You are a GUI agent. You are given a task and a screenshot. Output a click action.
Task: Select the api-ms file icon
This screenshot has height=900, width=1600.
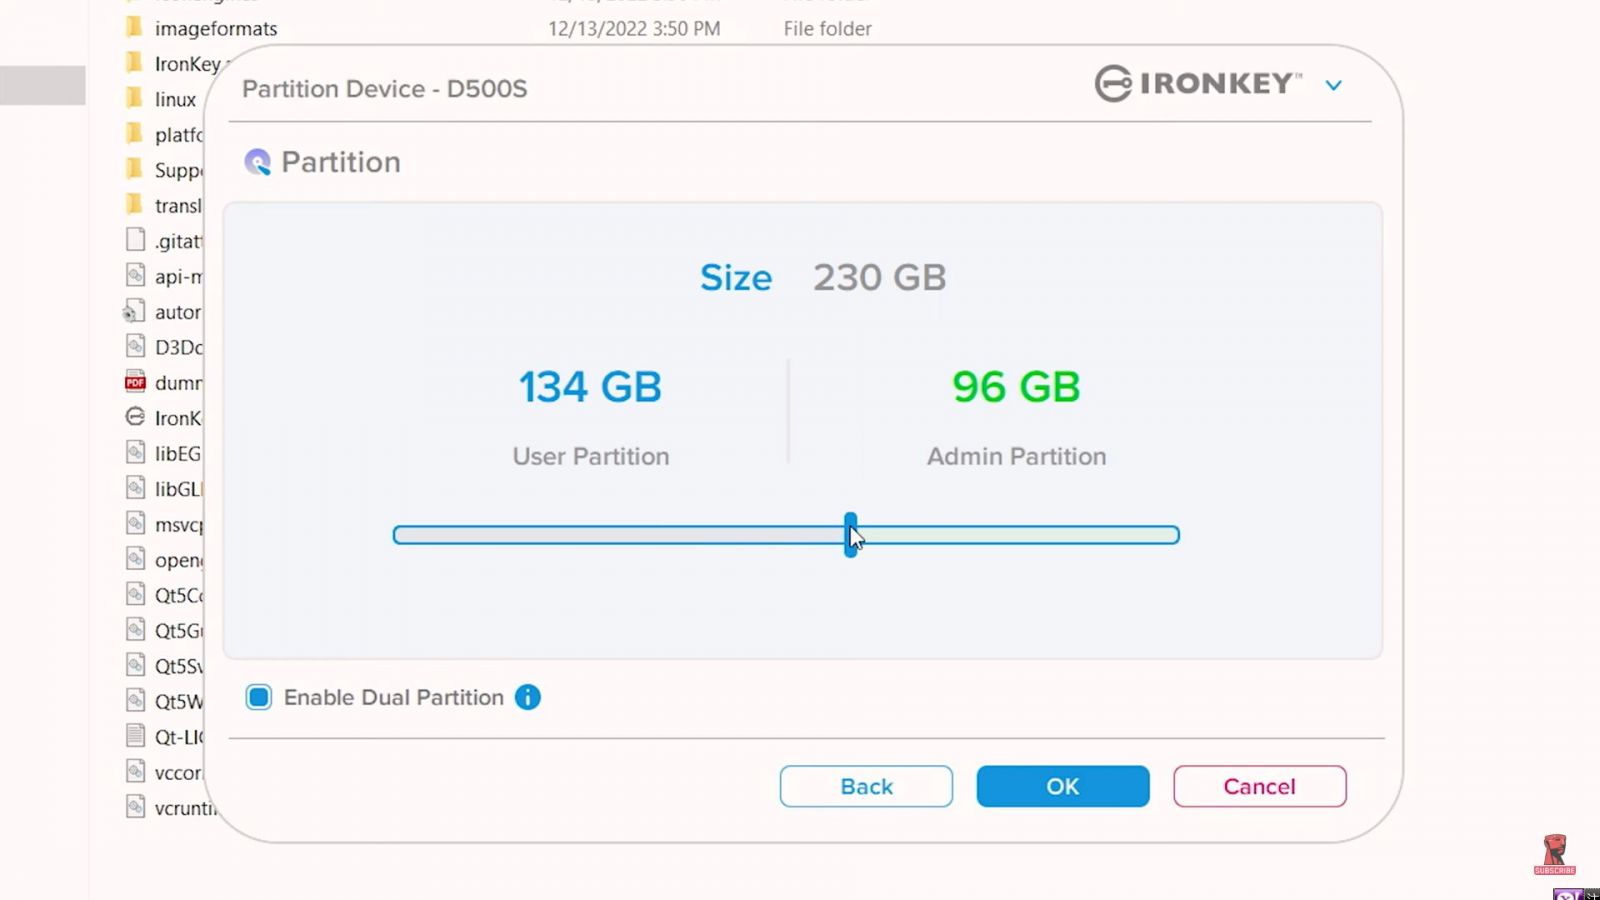click(x=135, y=275)
